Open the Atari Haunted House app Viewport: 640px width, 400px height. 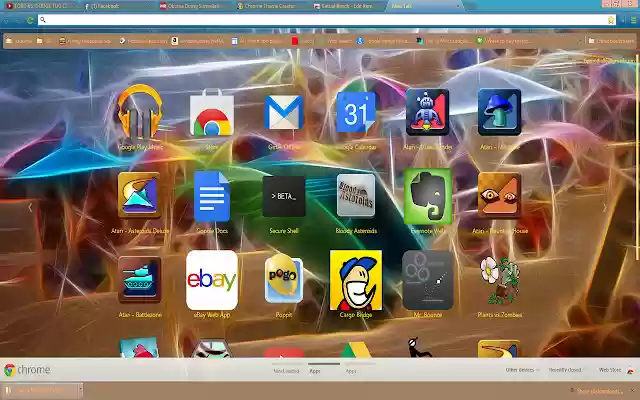pos(500,196)
